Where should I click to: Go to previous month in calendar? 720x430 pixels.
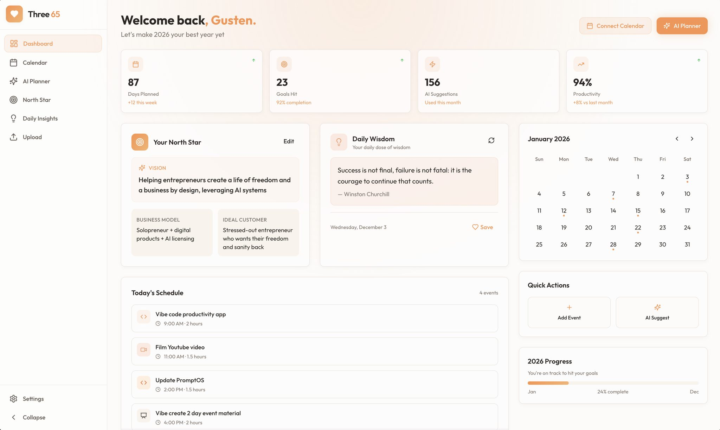(x=677, y=139)
